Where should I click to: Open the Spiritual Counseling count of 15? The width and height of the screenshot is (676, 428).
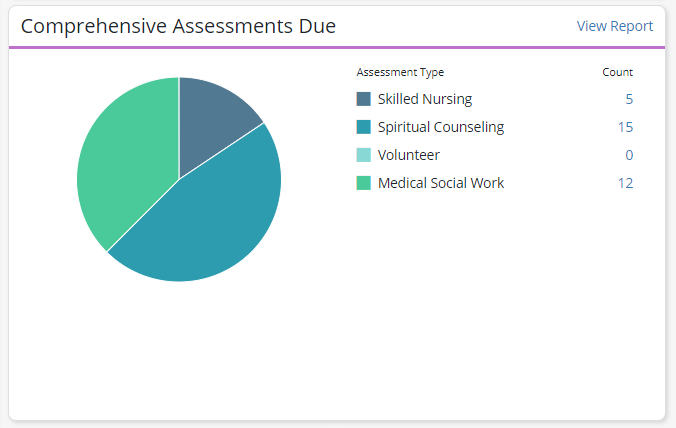pos(625,127)
